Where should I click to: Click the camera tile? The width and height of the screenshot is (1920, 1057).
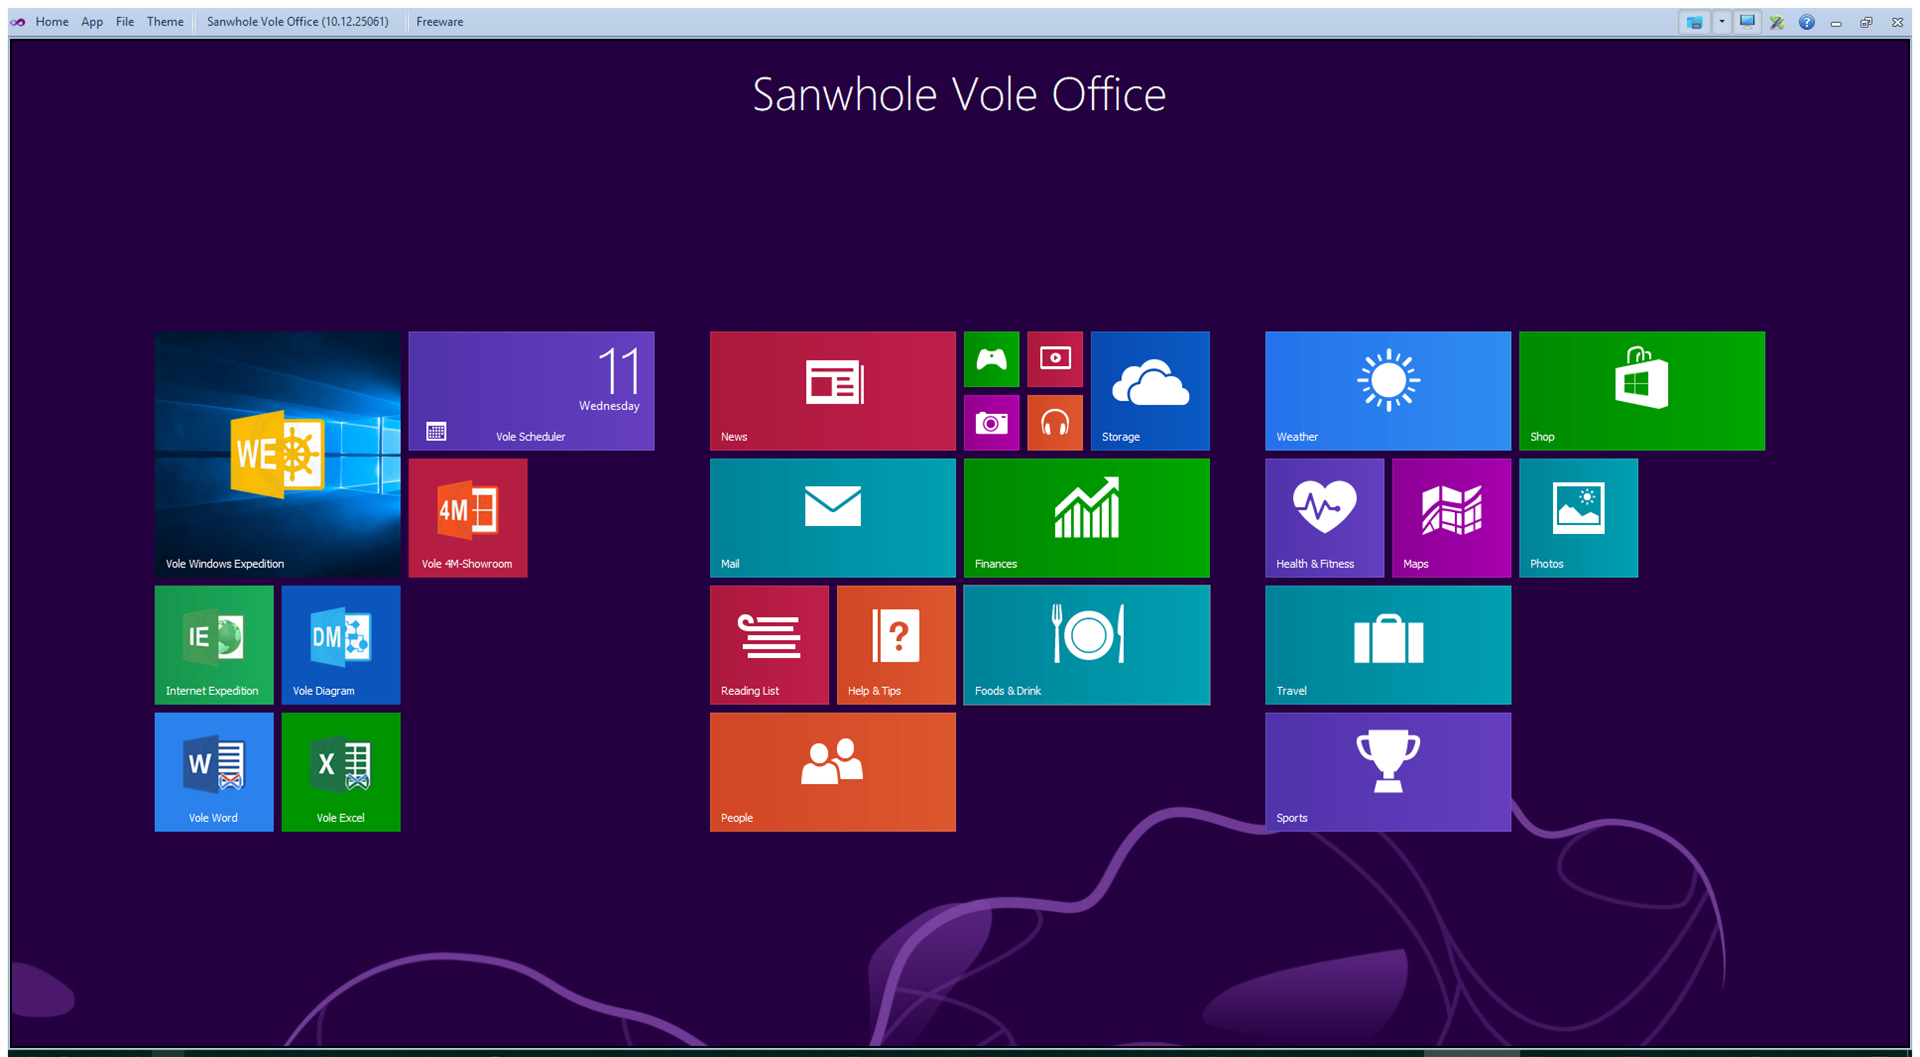click(991, 423)
